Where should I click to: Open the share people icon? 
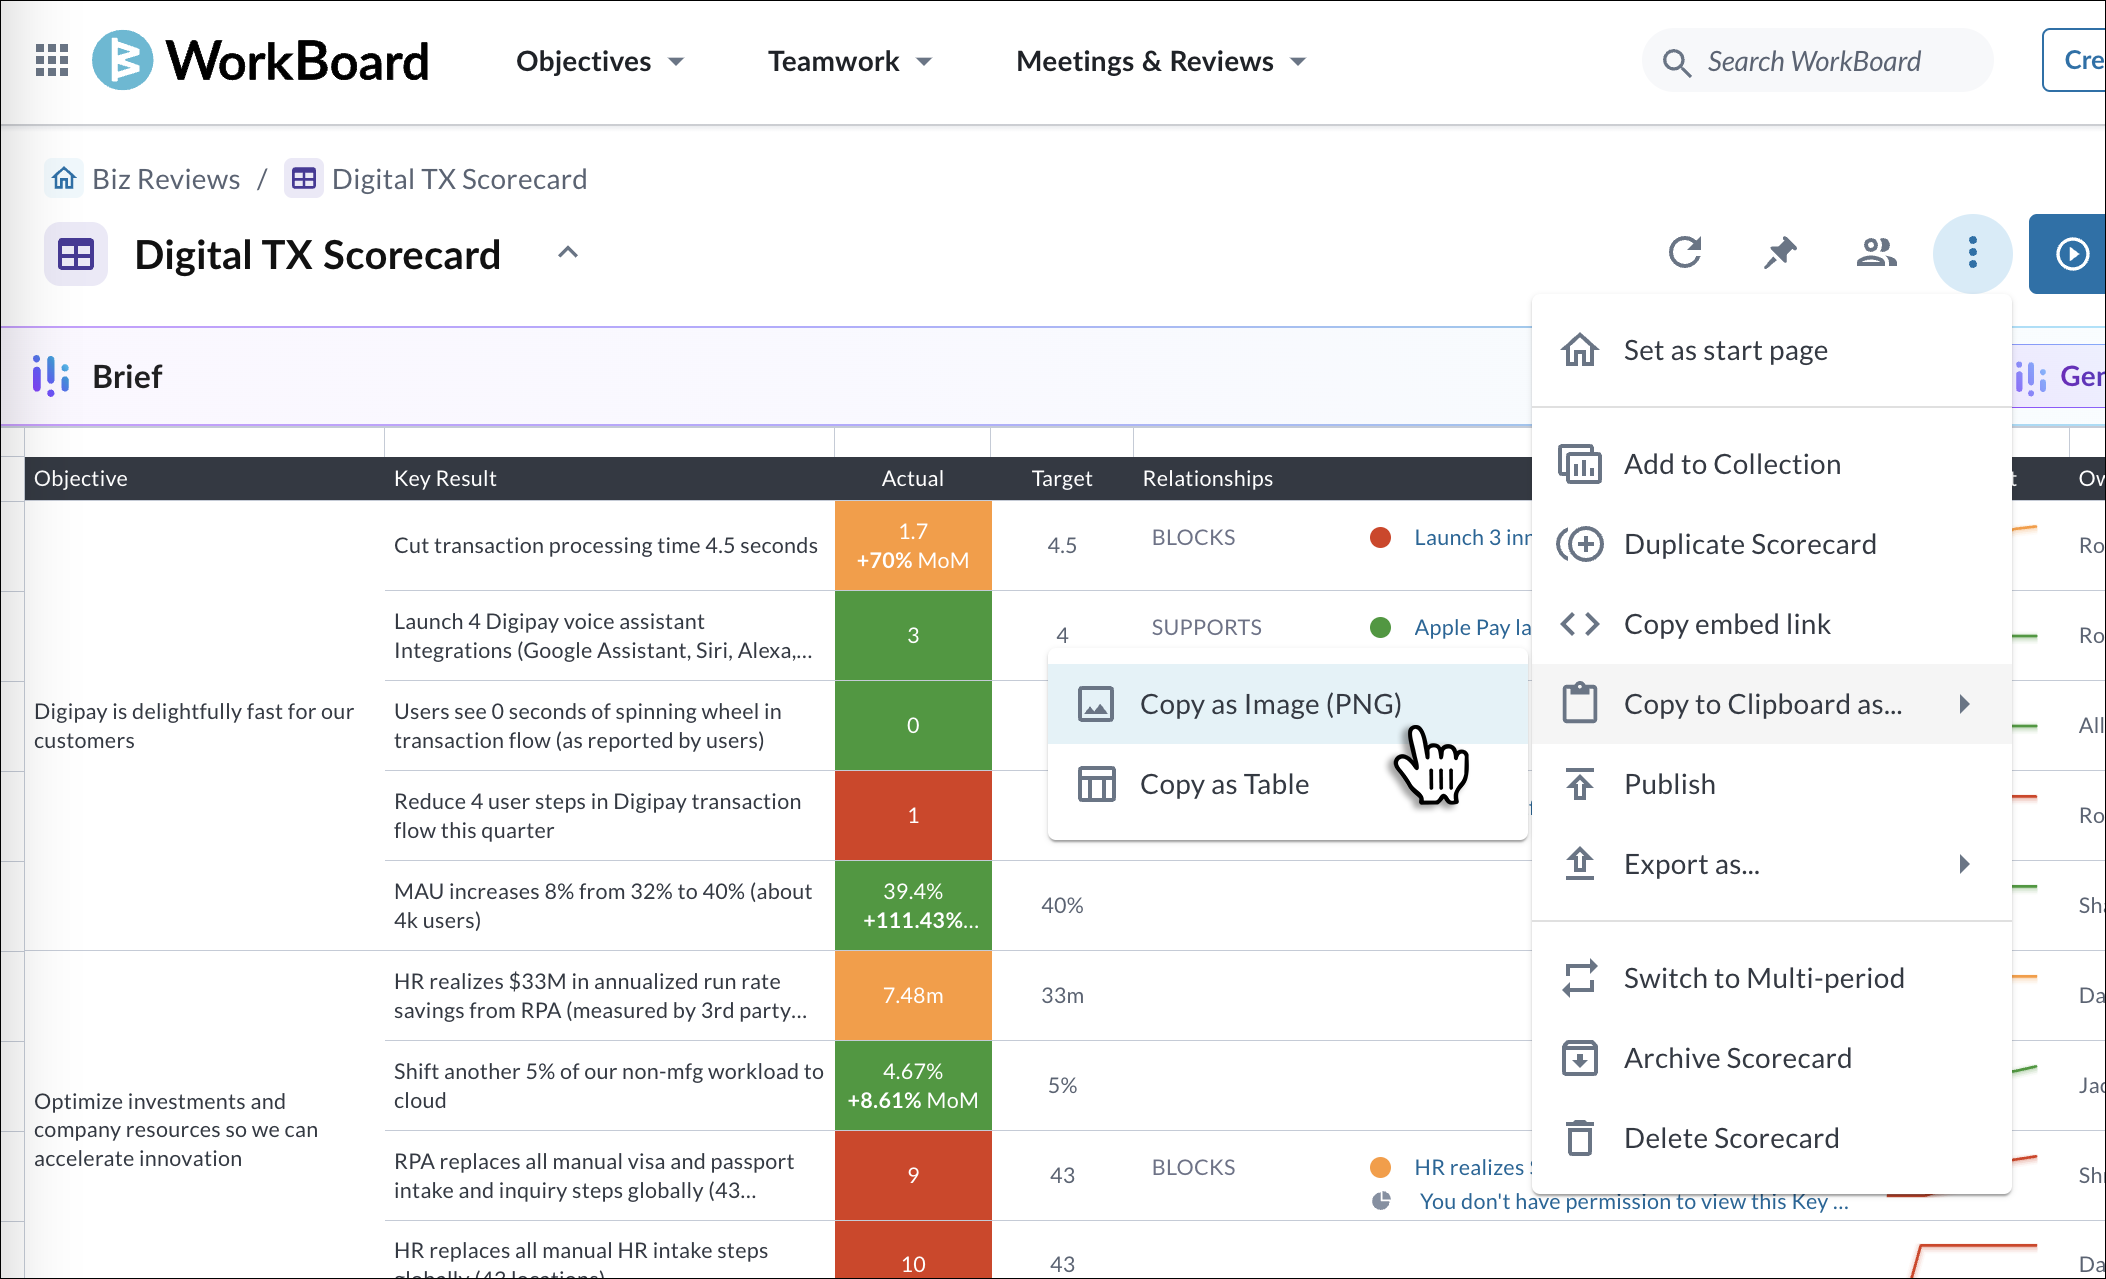(x=1876, y=253)
